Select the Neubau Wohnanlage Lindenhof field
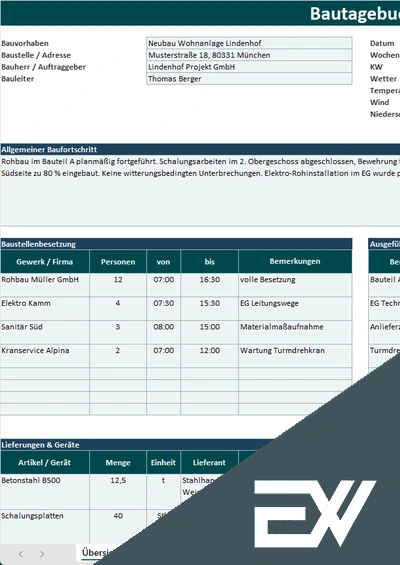This screenshot has height=565, width=400. [249, 43]
